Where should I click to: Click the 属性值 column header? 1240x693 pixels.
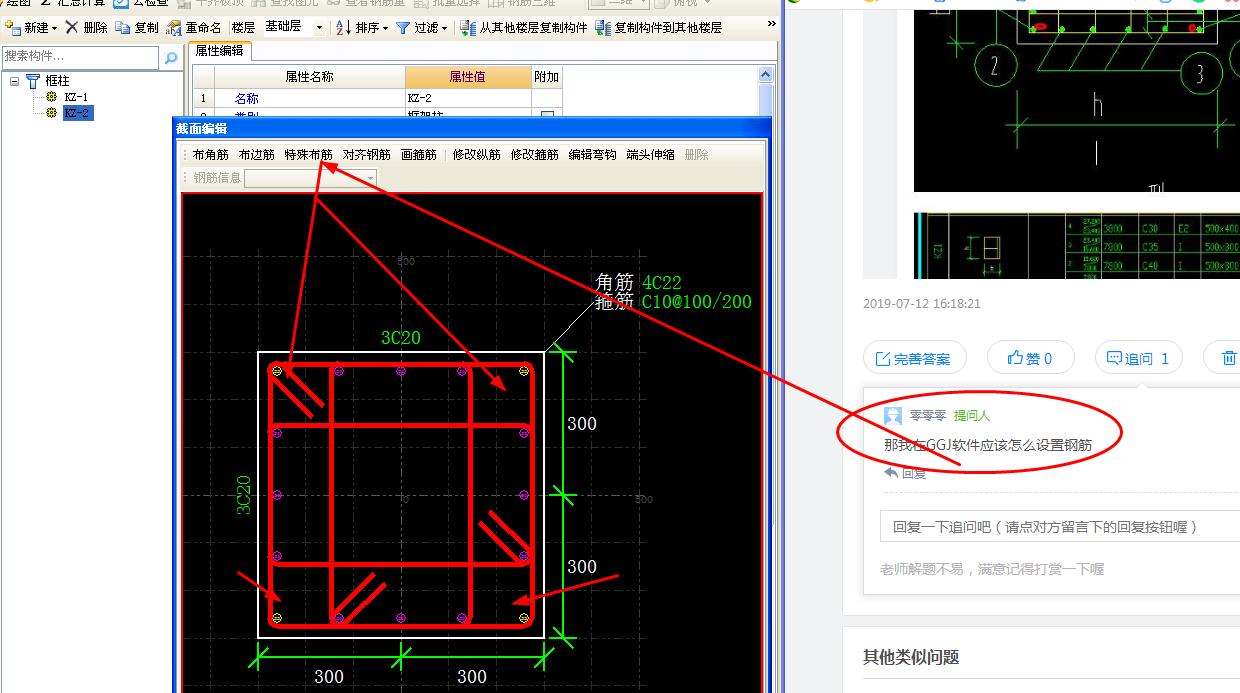click(467, 77)
